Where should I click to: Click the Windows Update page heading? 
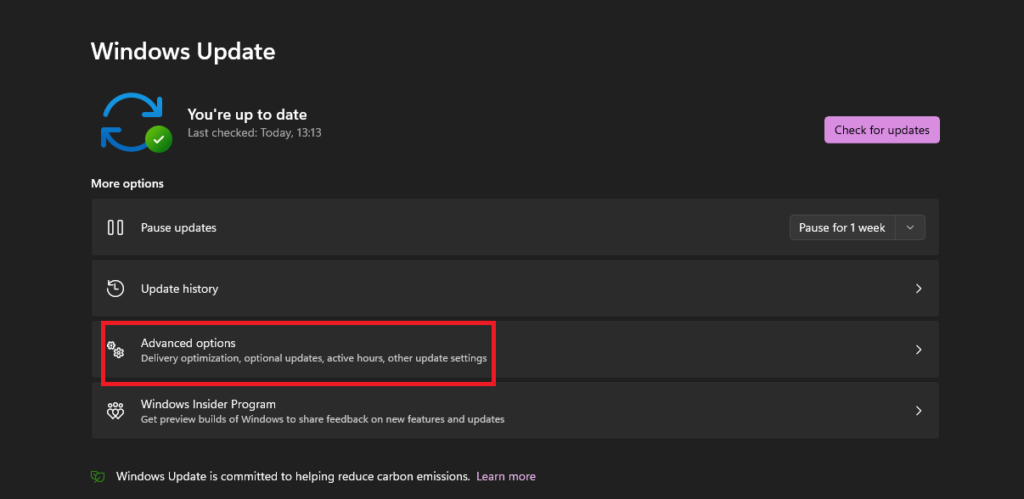click(183, 51)
